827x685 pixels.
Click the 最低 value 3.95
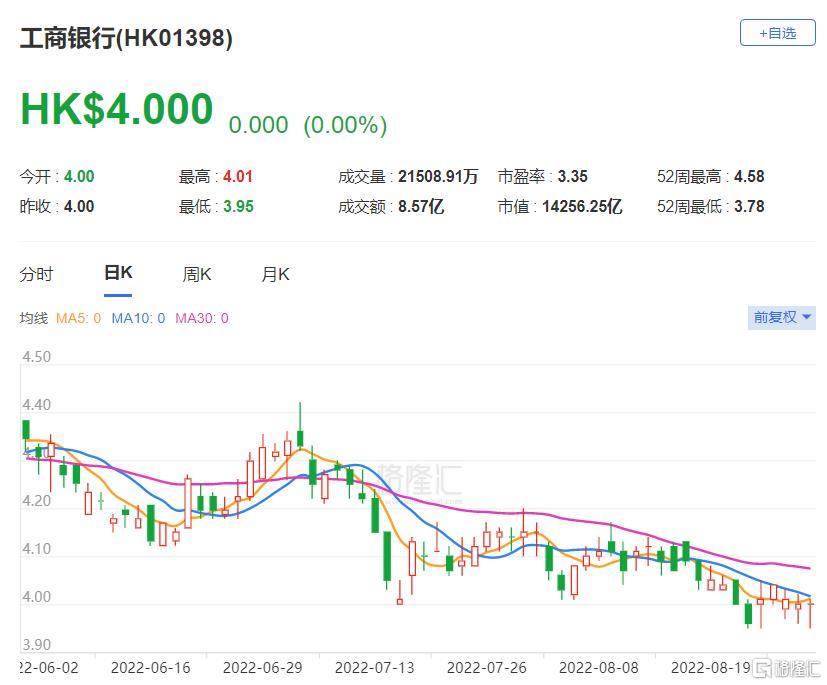238,206
